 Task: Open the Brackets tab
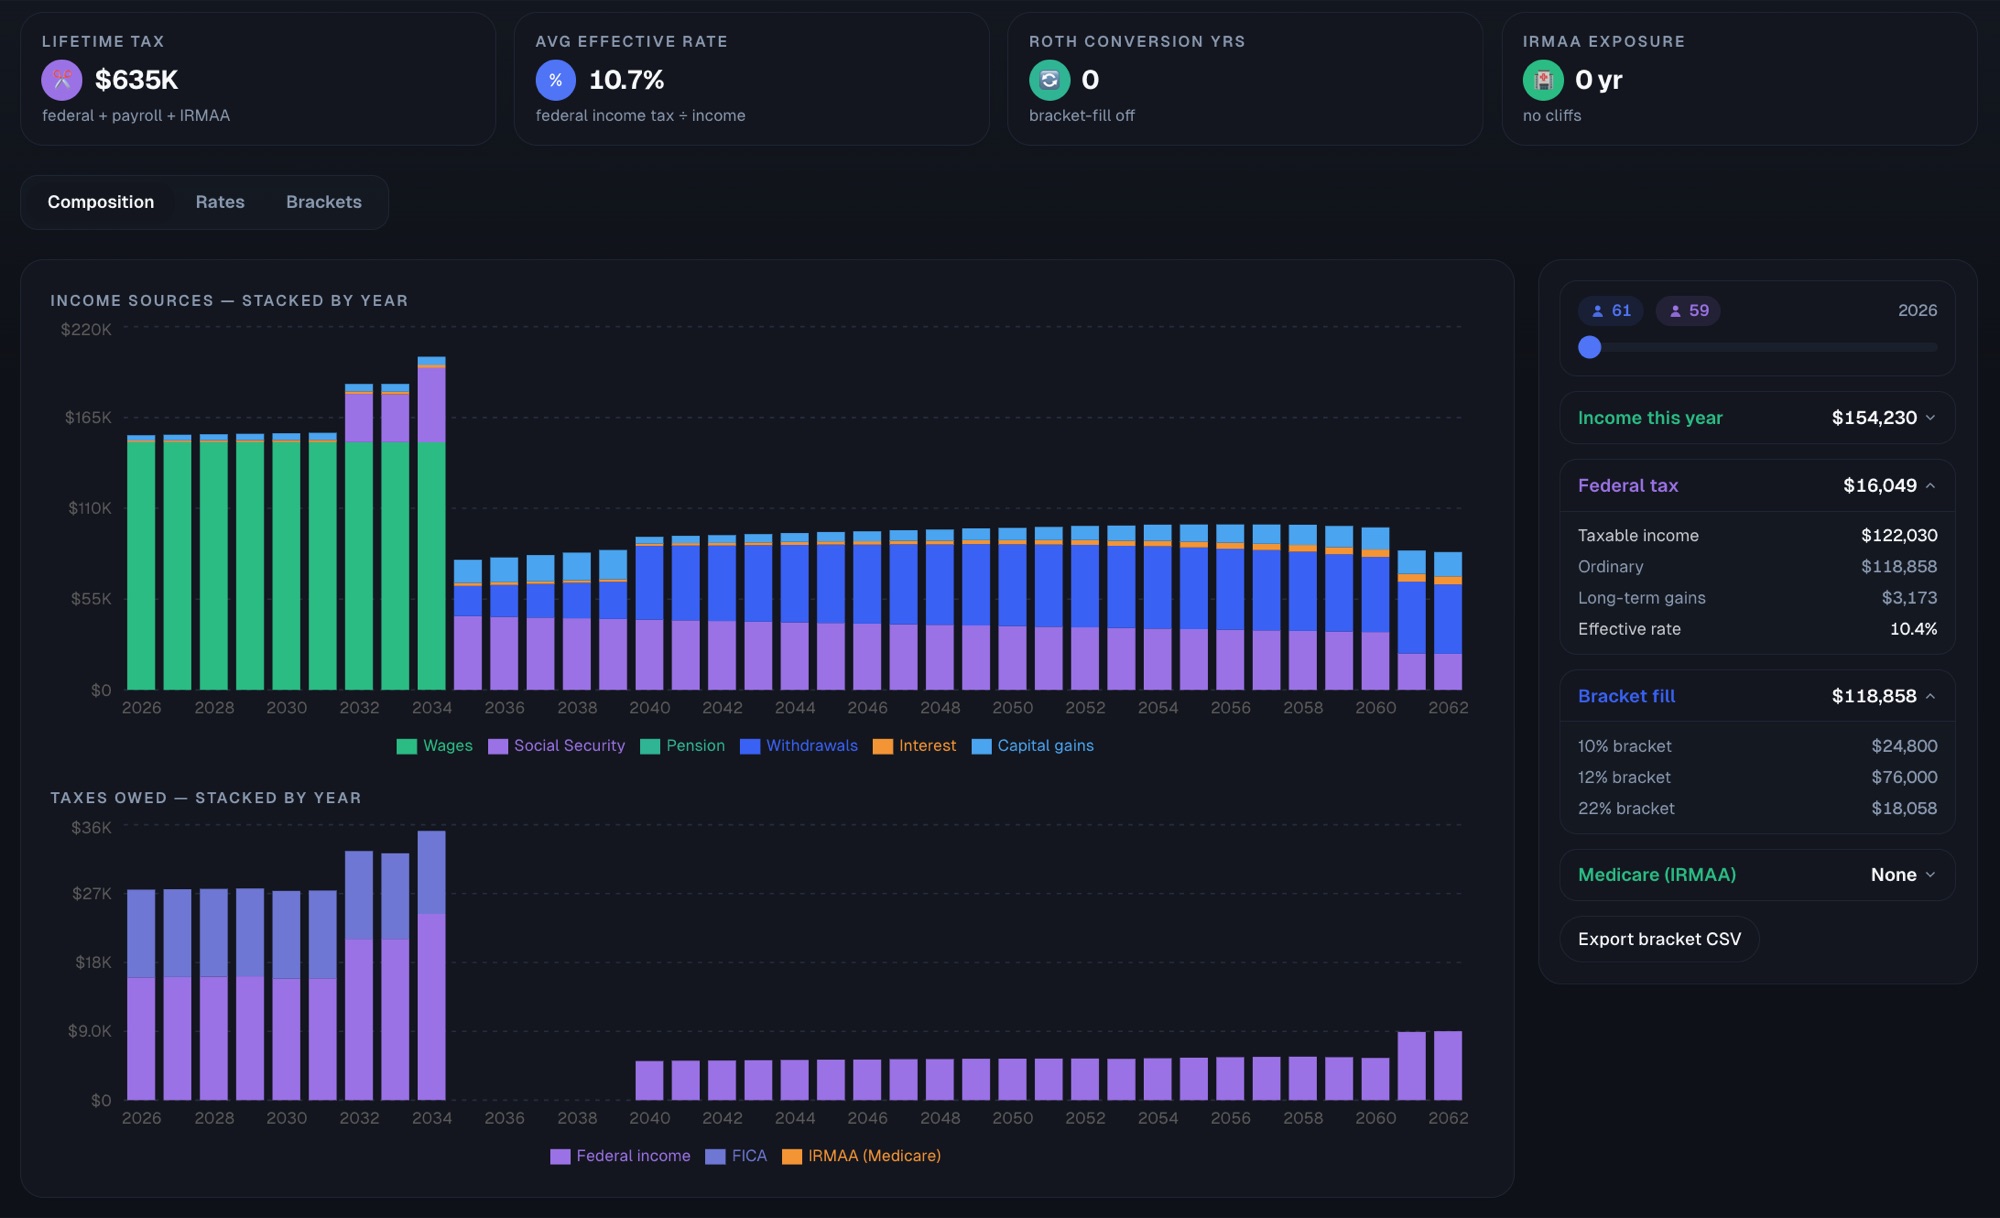324,202
